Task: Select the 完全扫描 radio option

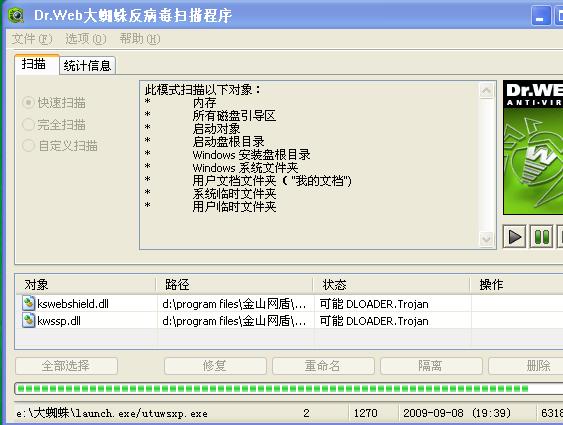Action: (54, 125)
